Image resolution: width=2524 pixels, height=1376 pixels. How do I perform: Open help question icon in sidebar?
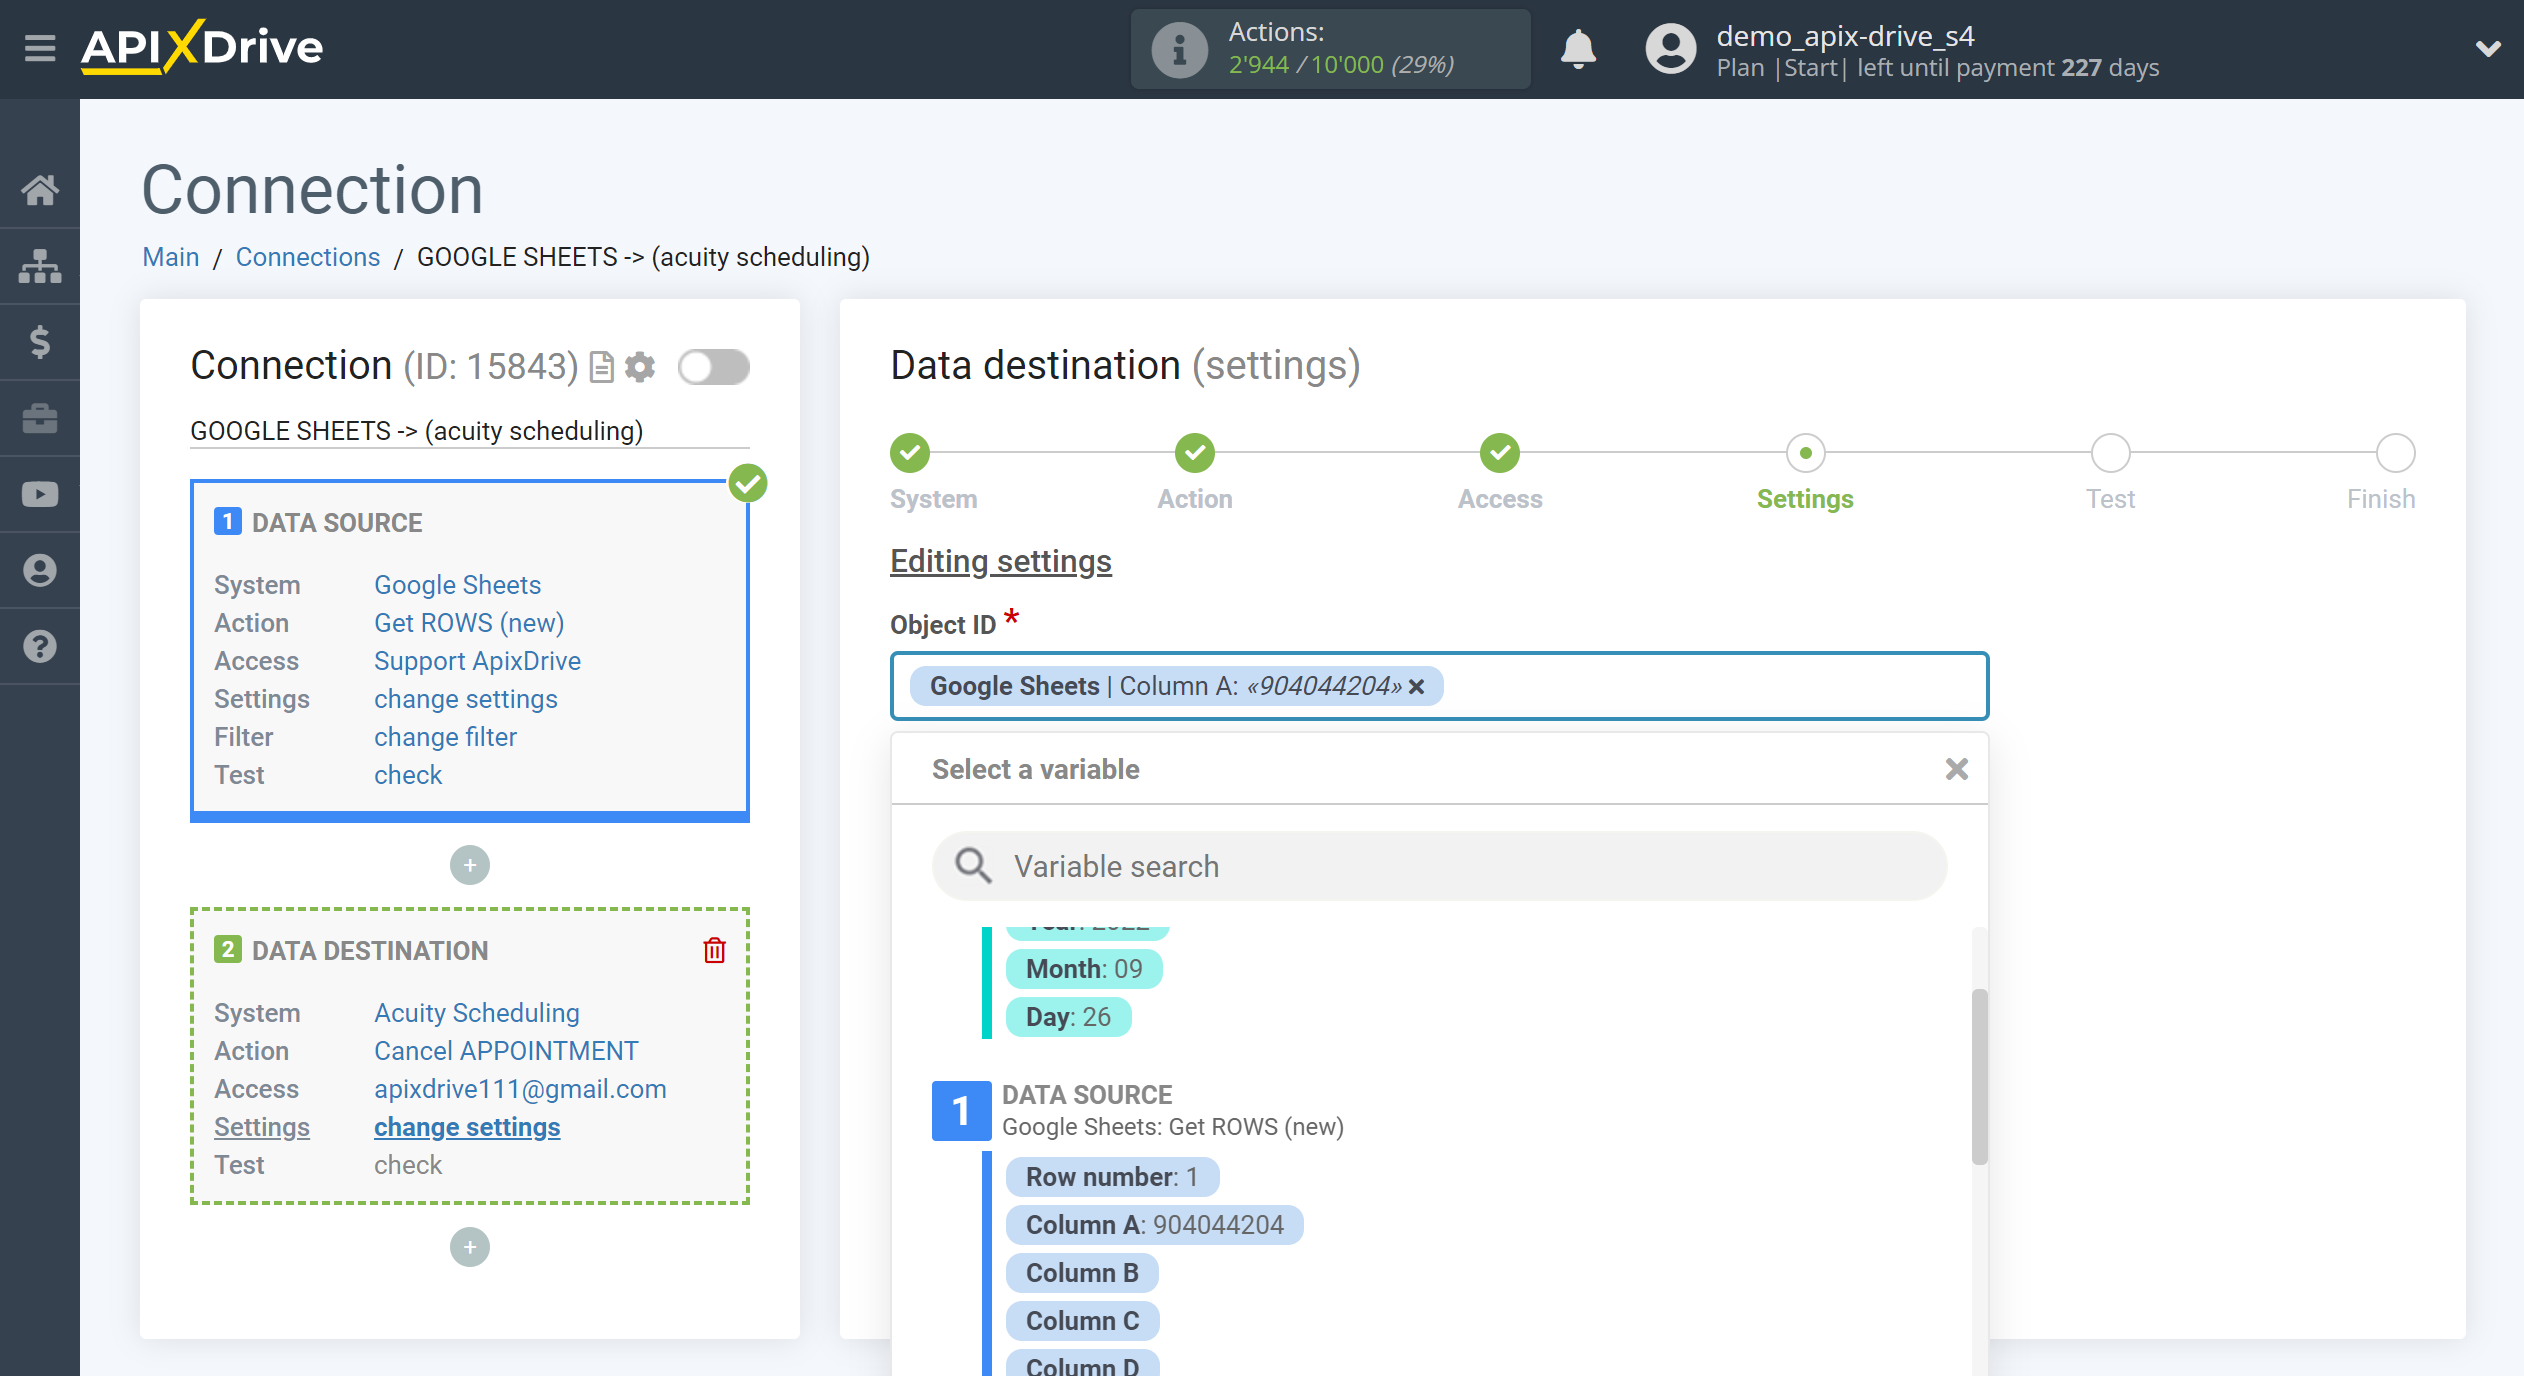click(40, 646)
